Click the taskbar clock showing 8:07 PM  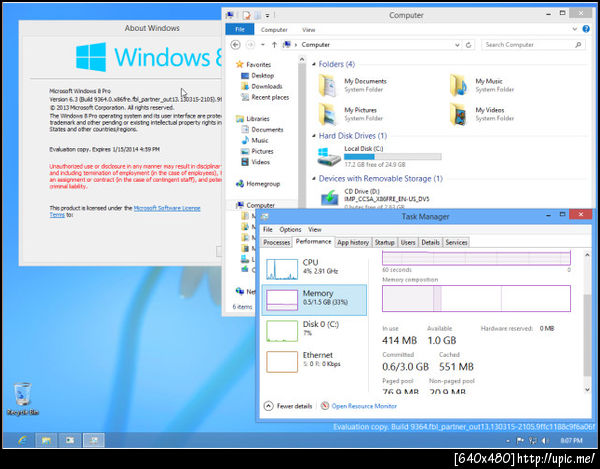click(x=571, y=441)
